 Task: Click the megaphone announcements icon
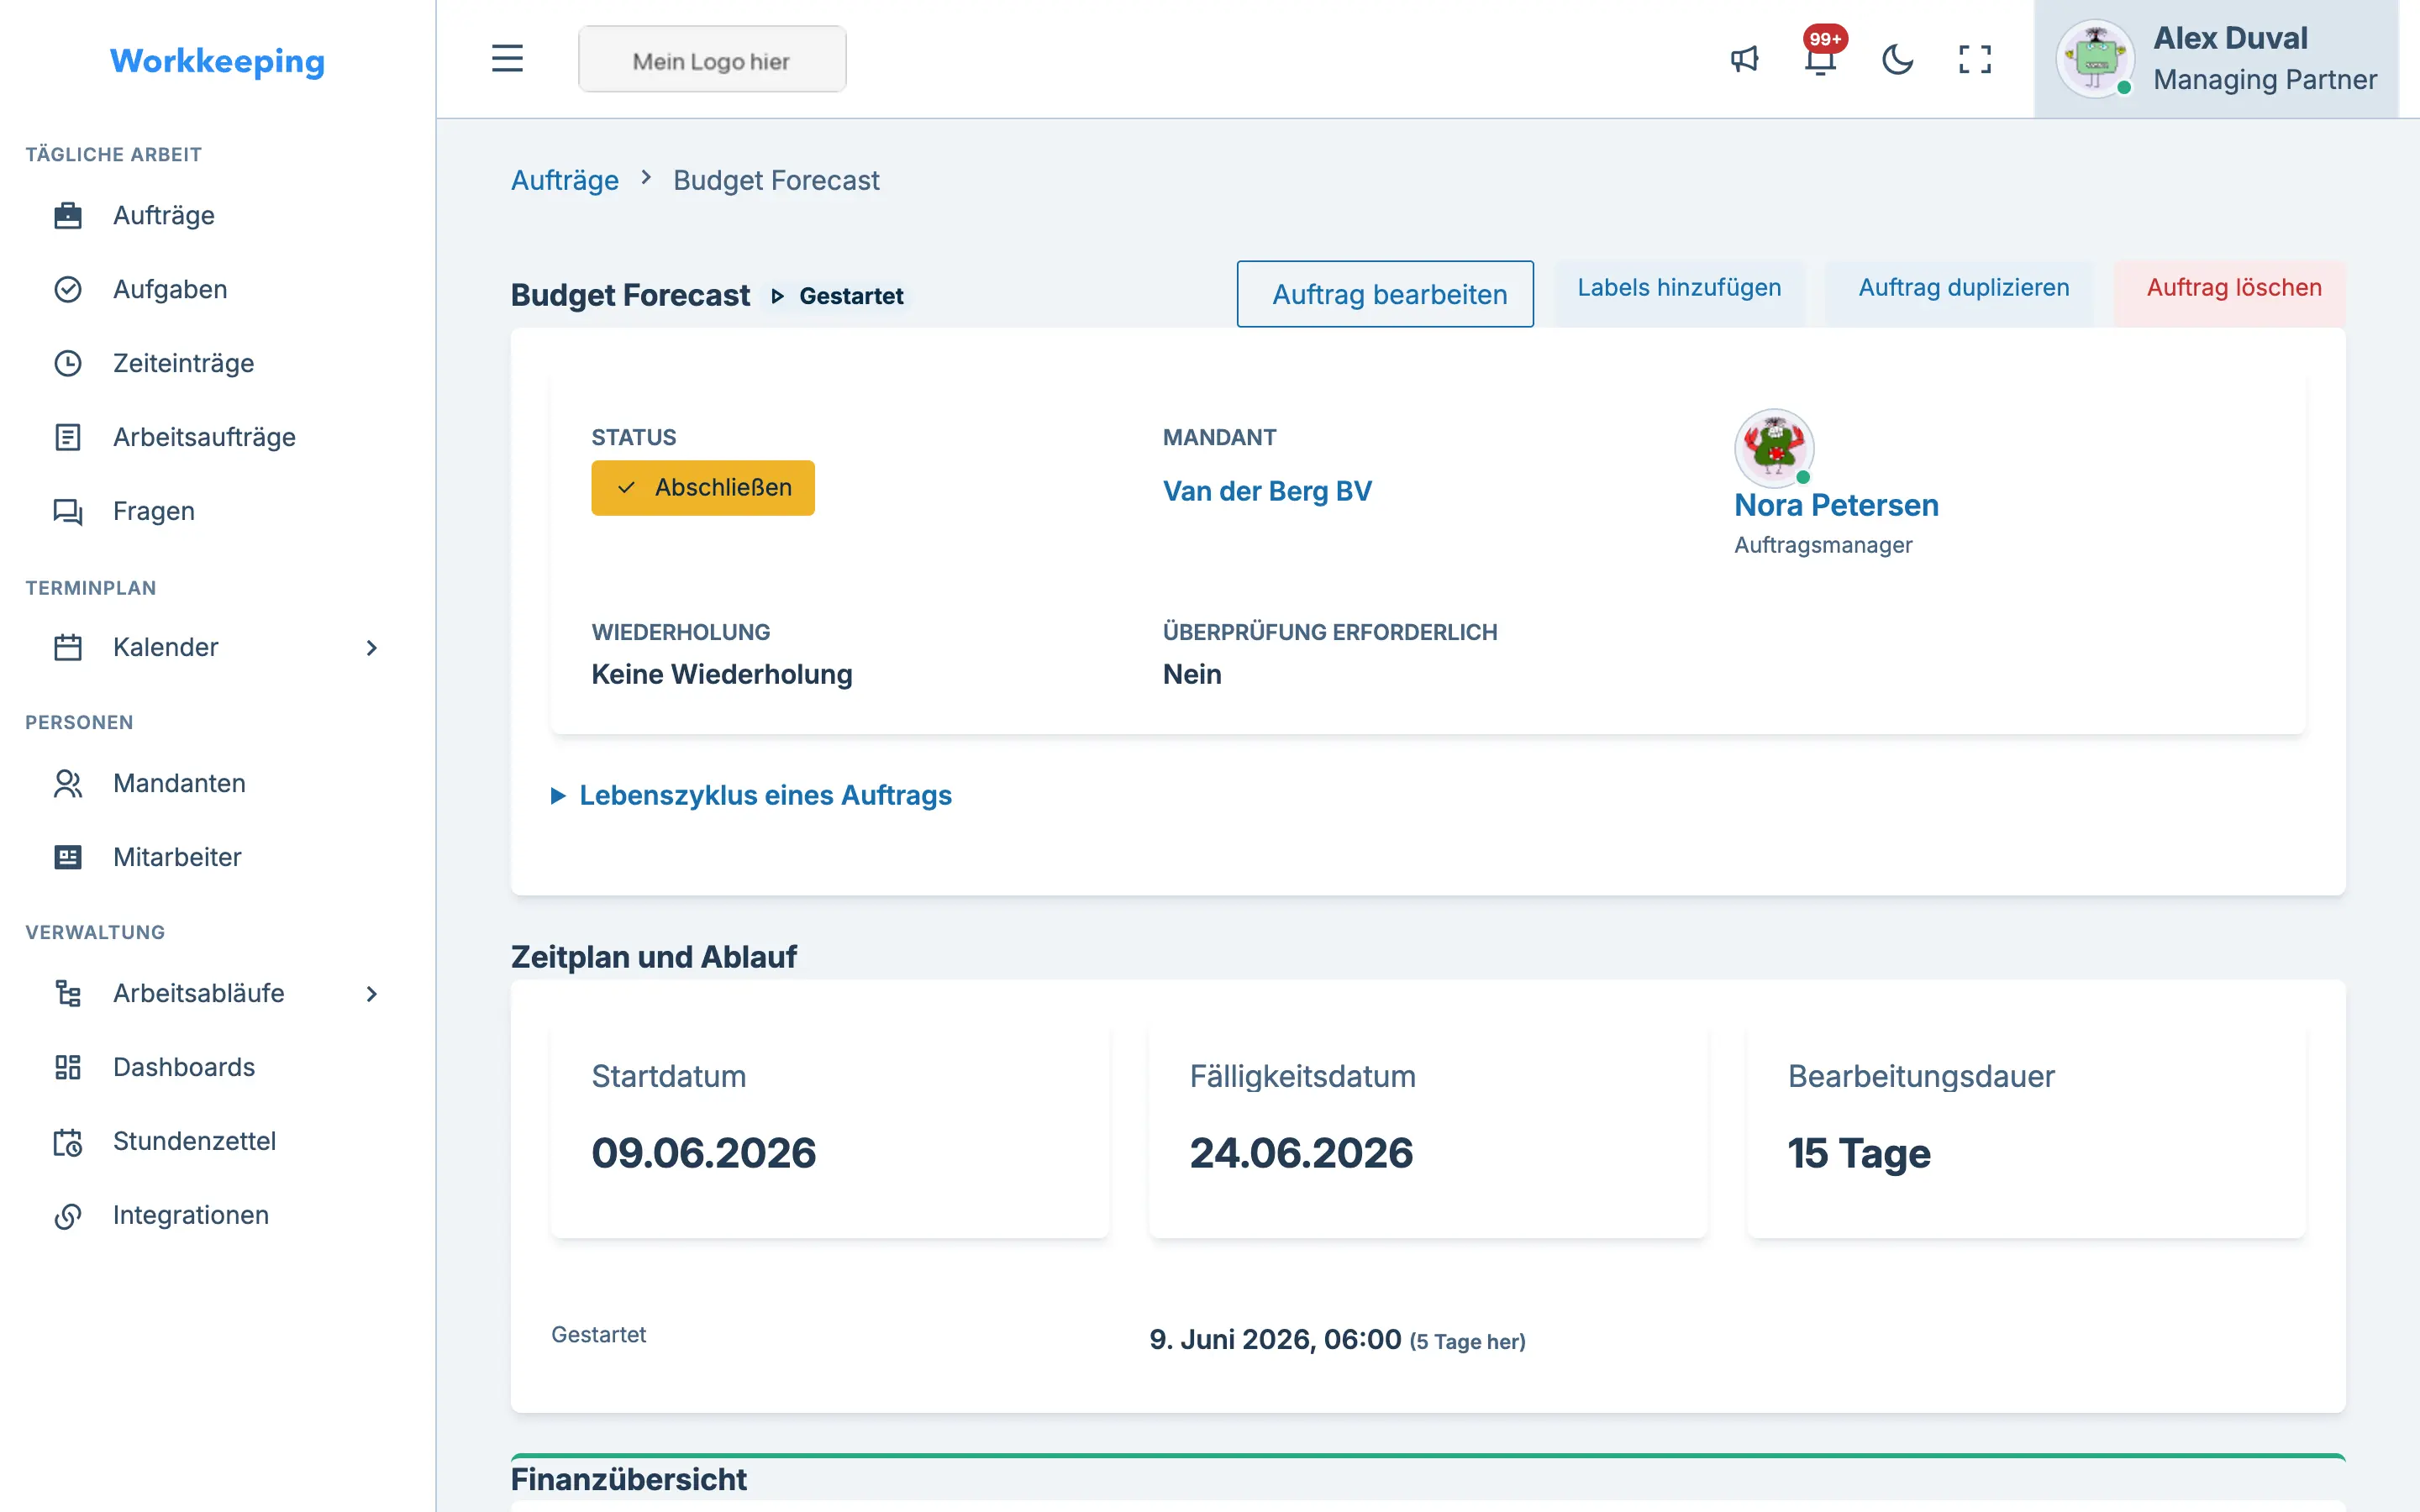[x=1744, y=59]
